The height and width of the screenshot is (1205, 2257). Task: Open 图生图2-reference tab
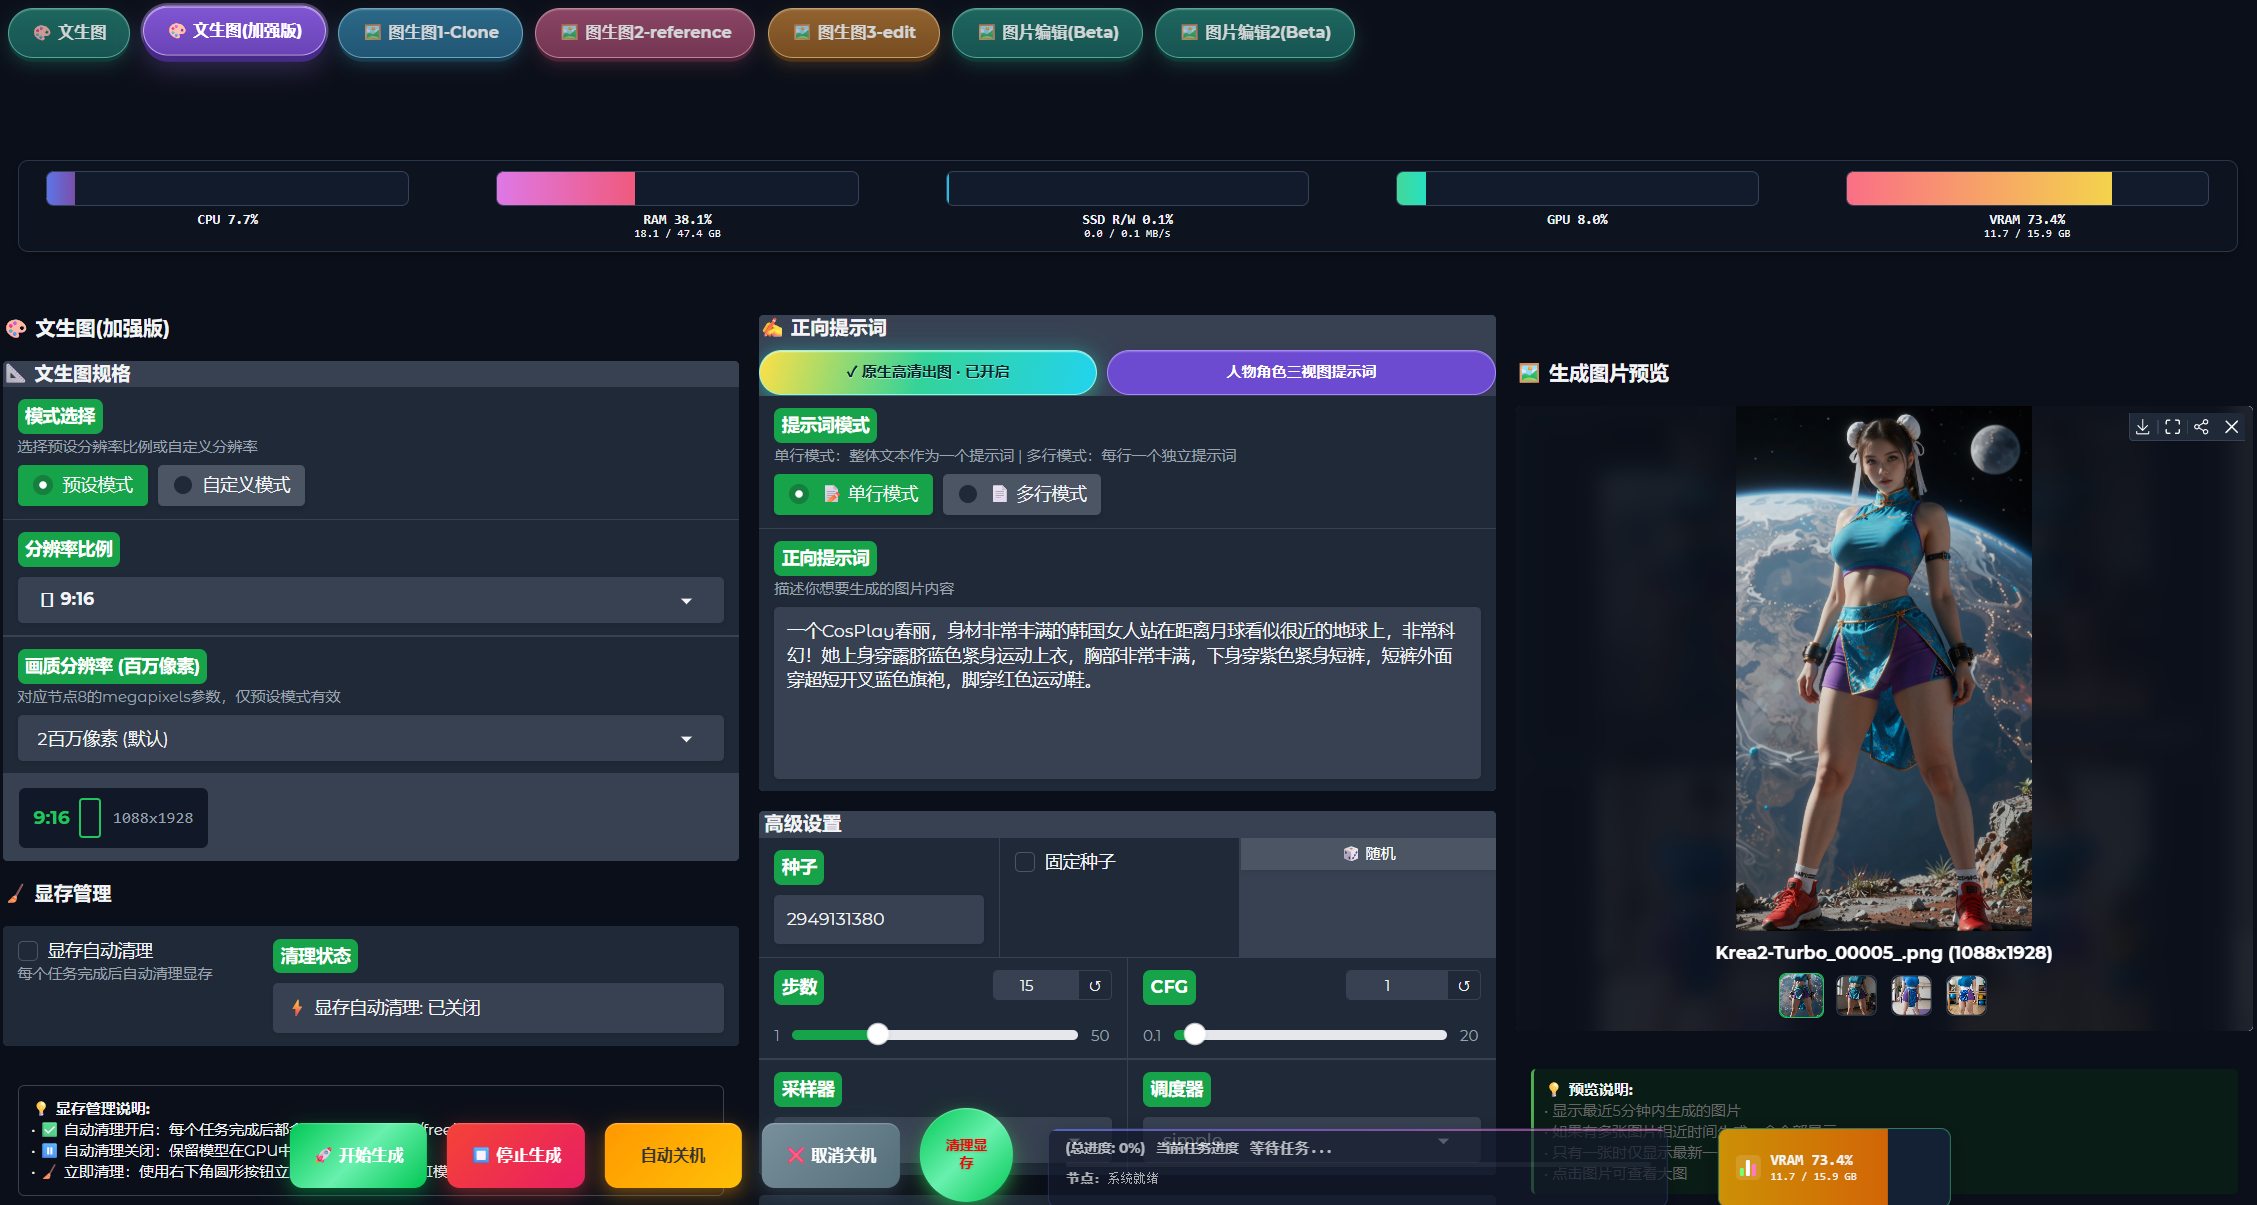[645, 32]
